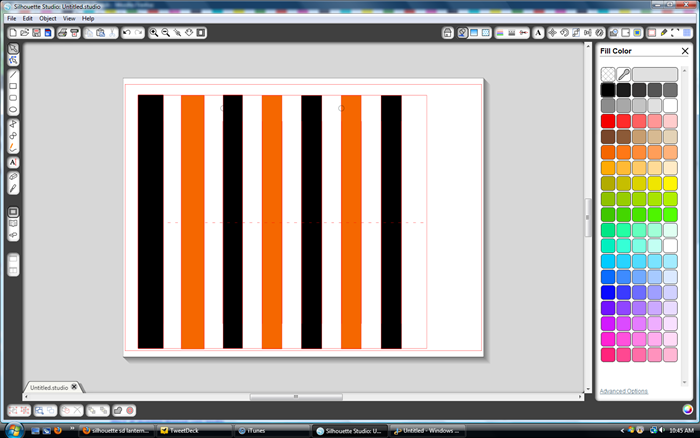
Task: Select the Knife tool
Action: click(x=13, y=188)
